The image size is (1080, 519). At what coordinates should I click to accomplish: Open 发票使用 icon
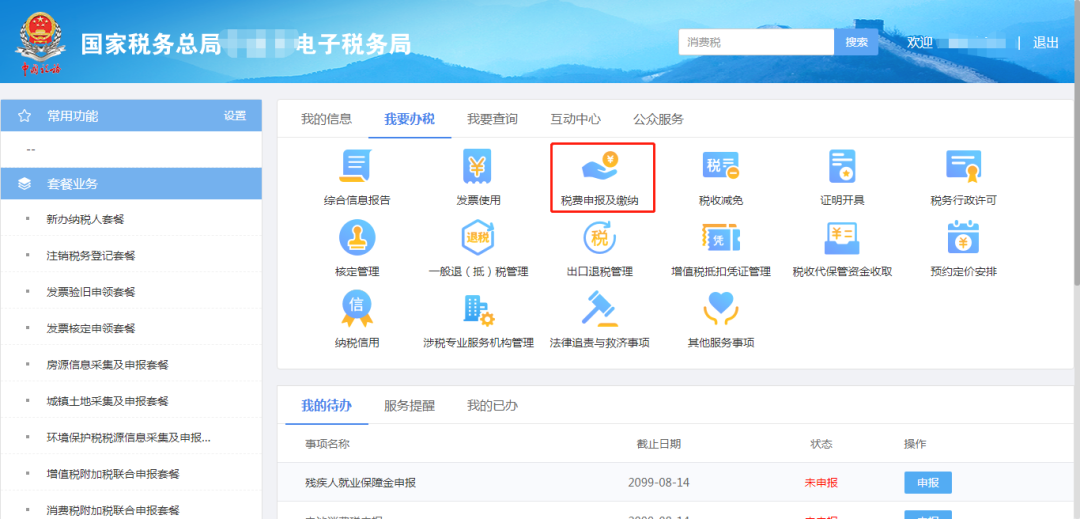click(x=477, y=167)
